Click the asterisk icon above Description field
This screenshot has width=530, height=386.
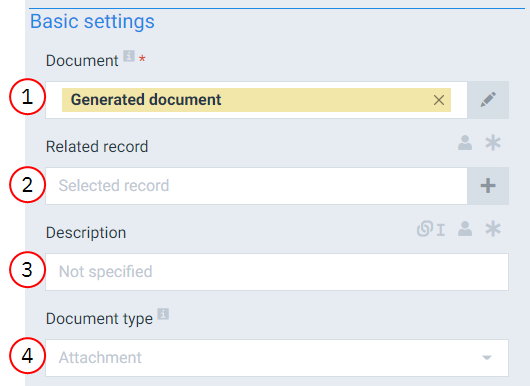[493, 229]
